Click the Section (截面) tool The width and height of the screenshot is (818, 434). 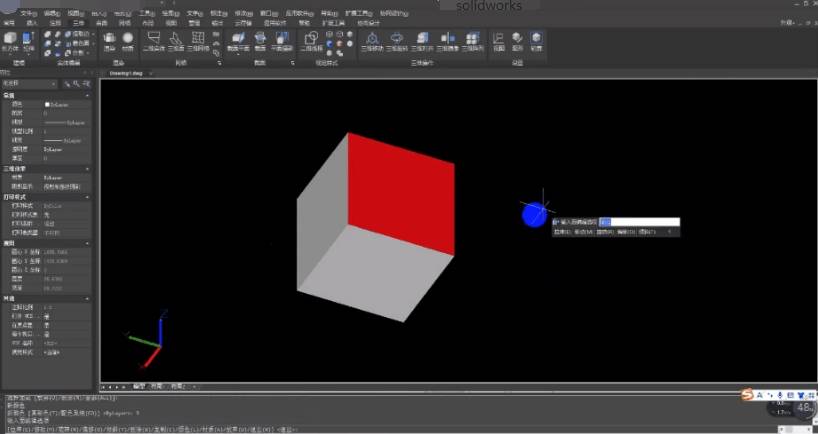pyautogui.click(x=260, y=41)
